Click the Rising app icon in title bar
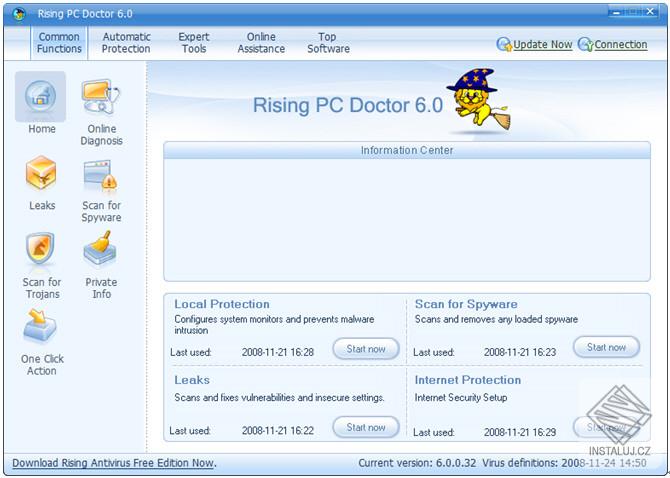The height and width of the screenshot is (478, 670). click(19, 14)
